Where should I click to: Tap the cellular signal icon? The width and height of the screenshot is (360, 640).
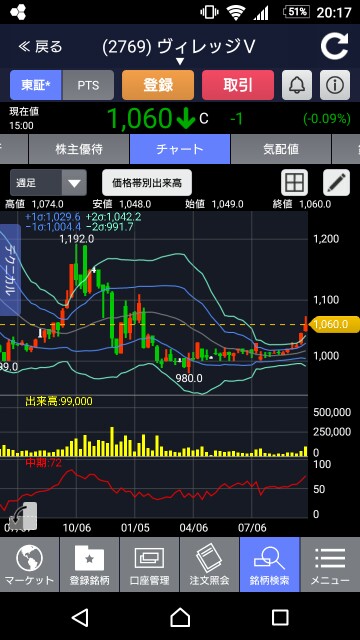pyautogui.click(x=261, y=13)
